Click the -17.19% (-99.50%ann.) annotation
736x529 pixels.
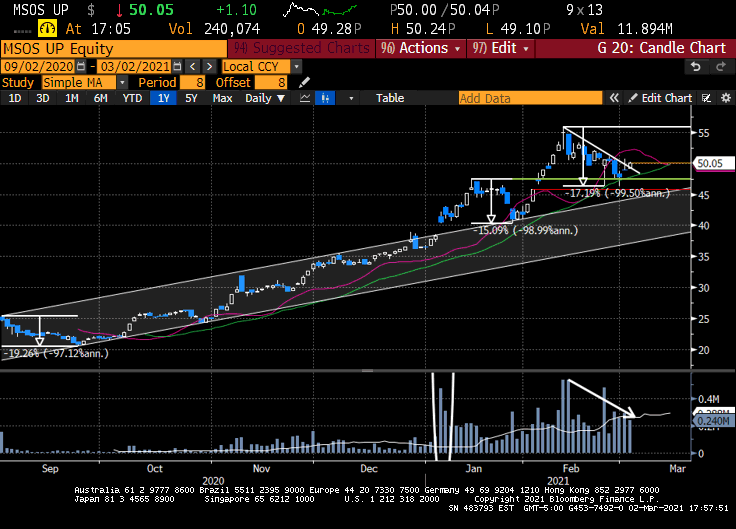pyautogui.click(x=617, y=193)
